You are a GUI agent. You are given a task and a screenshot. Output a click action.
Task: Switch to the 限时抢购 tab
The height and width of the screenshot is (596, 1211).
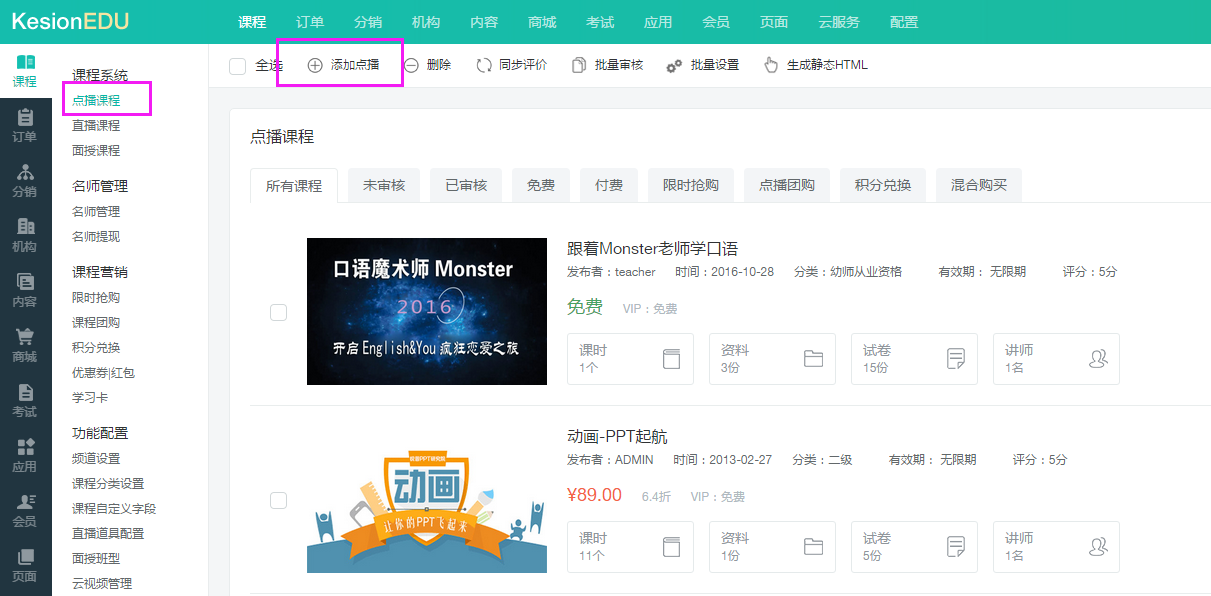(690, 185)
